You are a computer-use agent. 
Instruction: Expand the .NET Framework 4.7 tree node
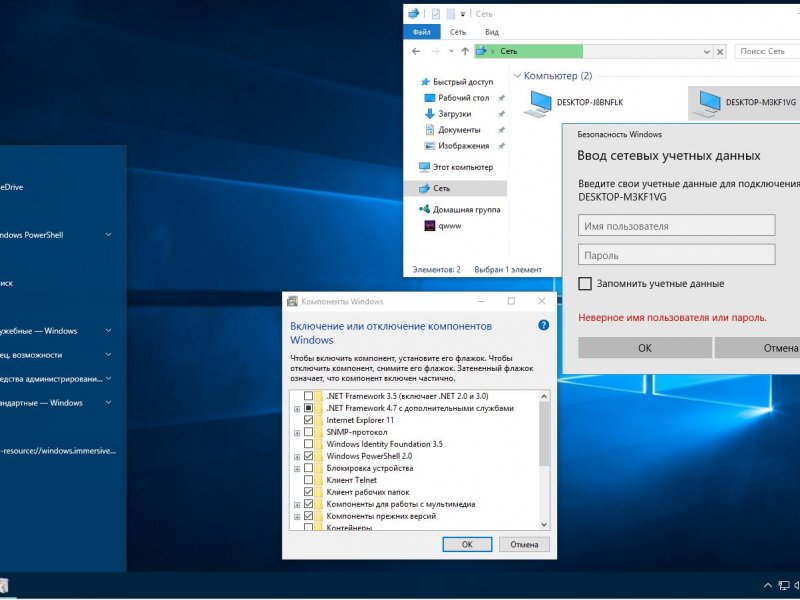[297, 409]
